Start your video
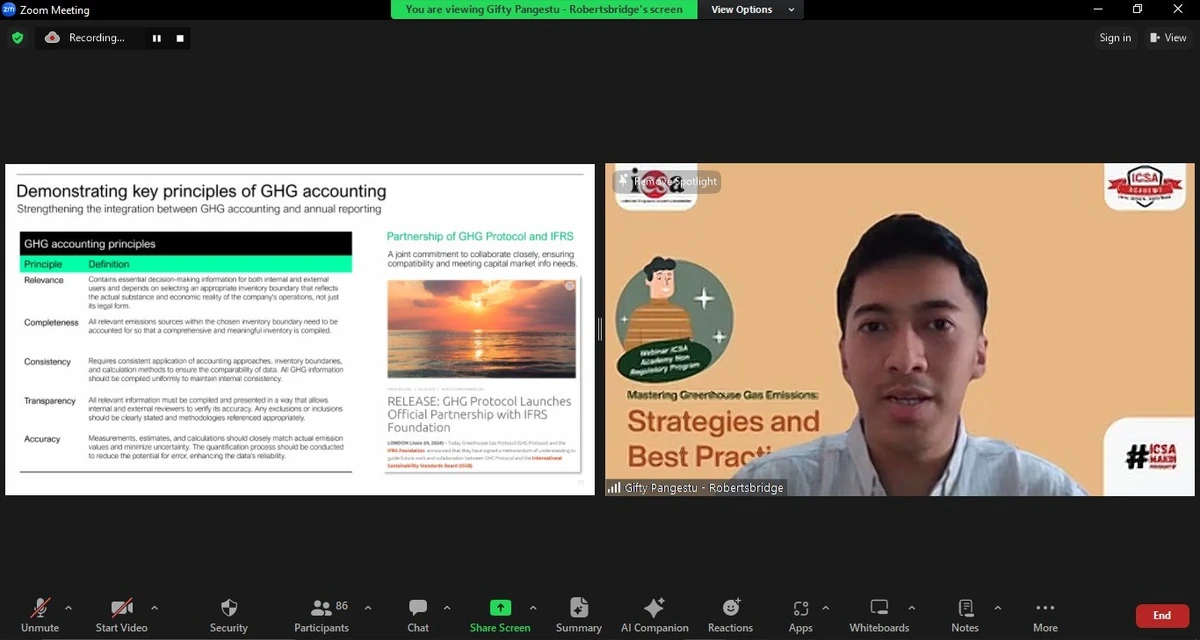The image size is (1200, 640). [120, 614]
